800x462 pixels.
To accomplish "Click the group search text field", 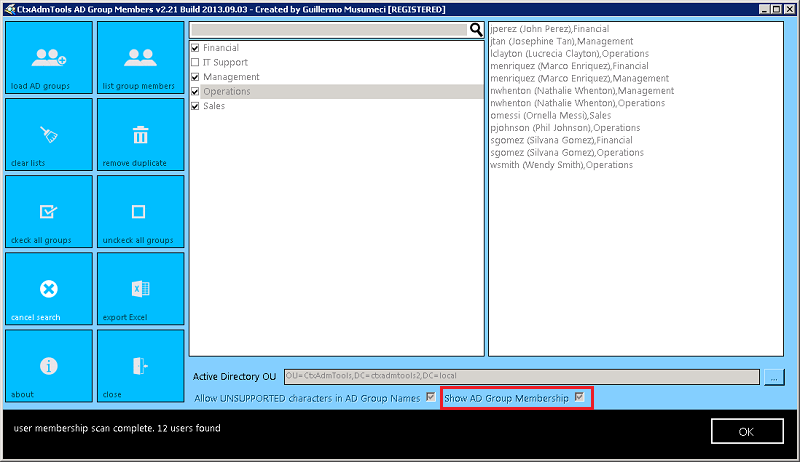I will coord(329,30).
